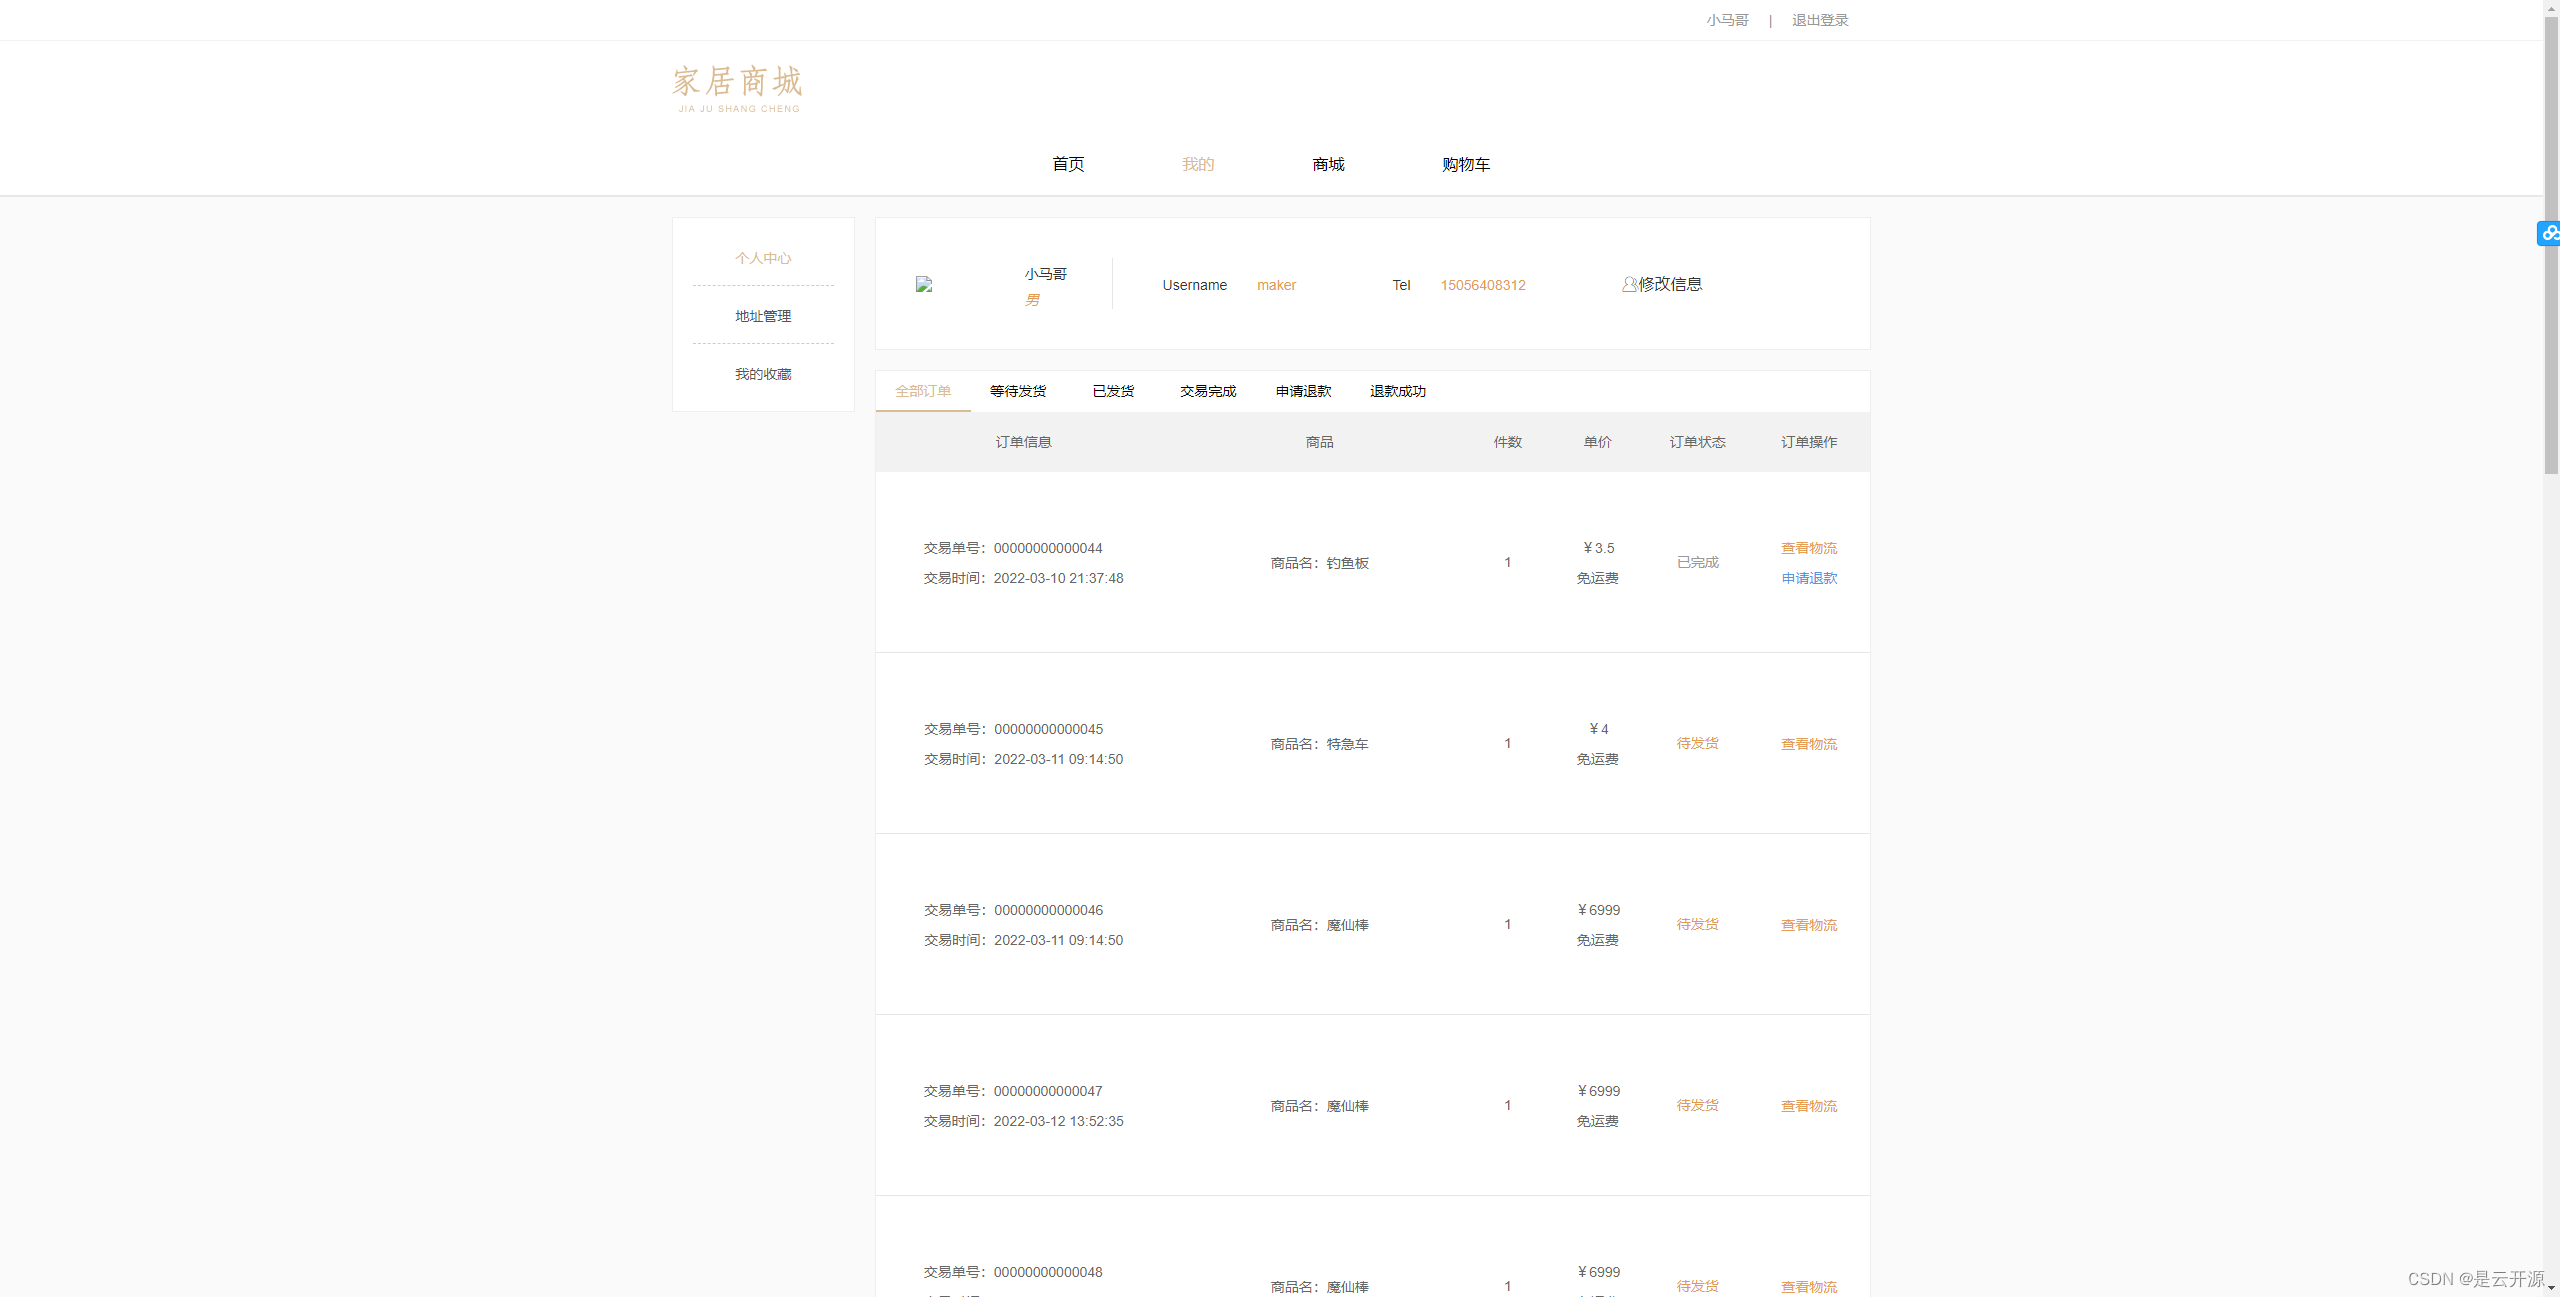Click 退出登录 to log out
This screenshot has width=2560, height=1297.
(x=1820, y=20)
